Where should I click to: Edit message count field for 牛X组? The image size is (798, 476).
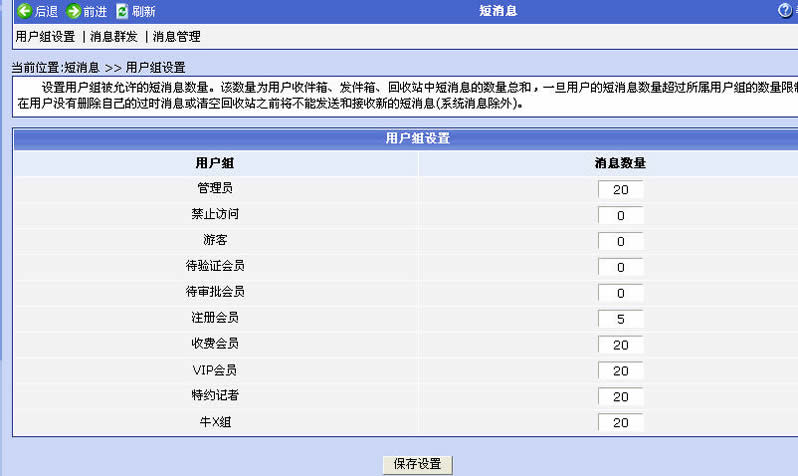(620, 423)
